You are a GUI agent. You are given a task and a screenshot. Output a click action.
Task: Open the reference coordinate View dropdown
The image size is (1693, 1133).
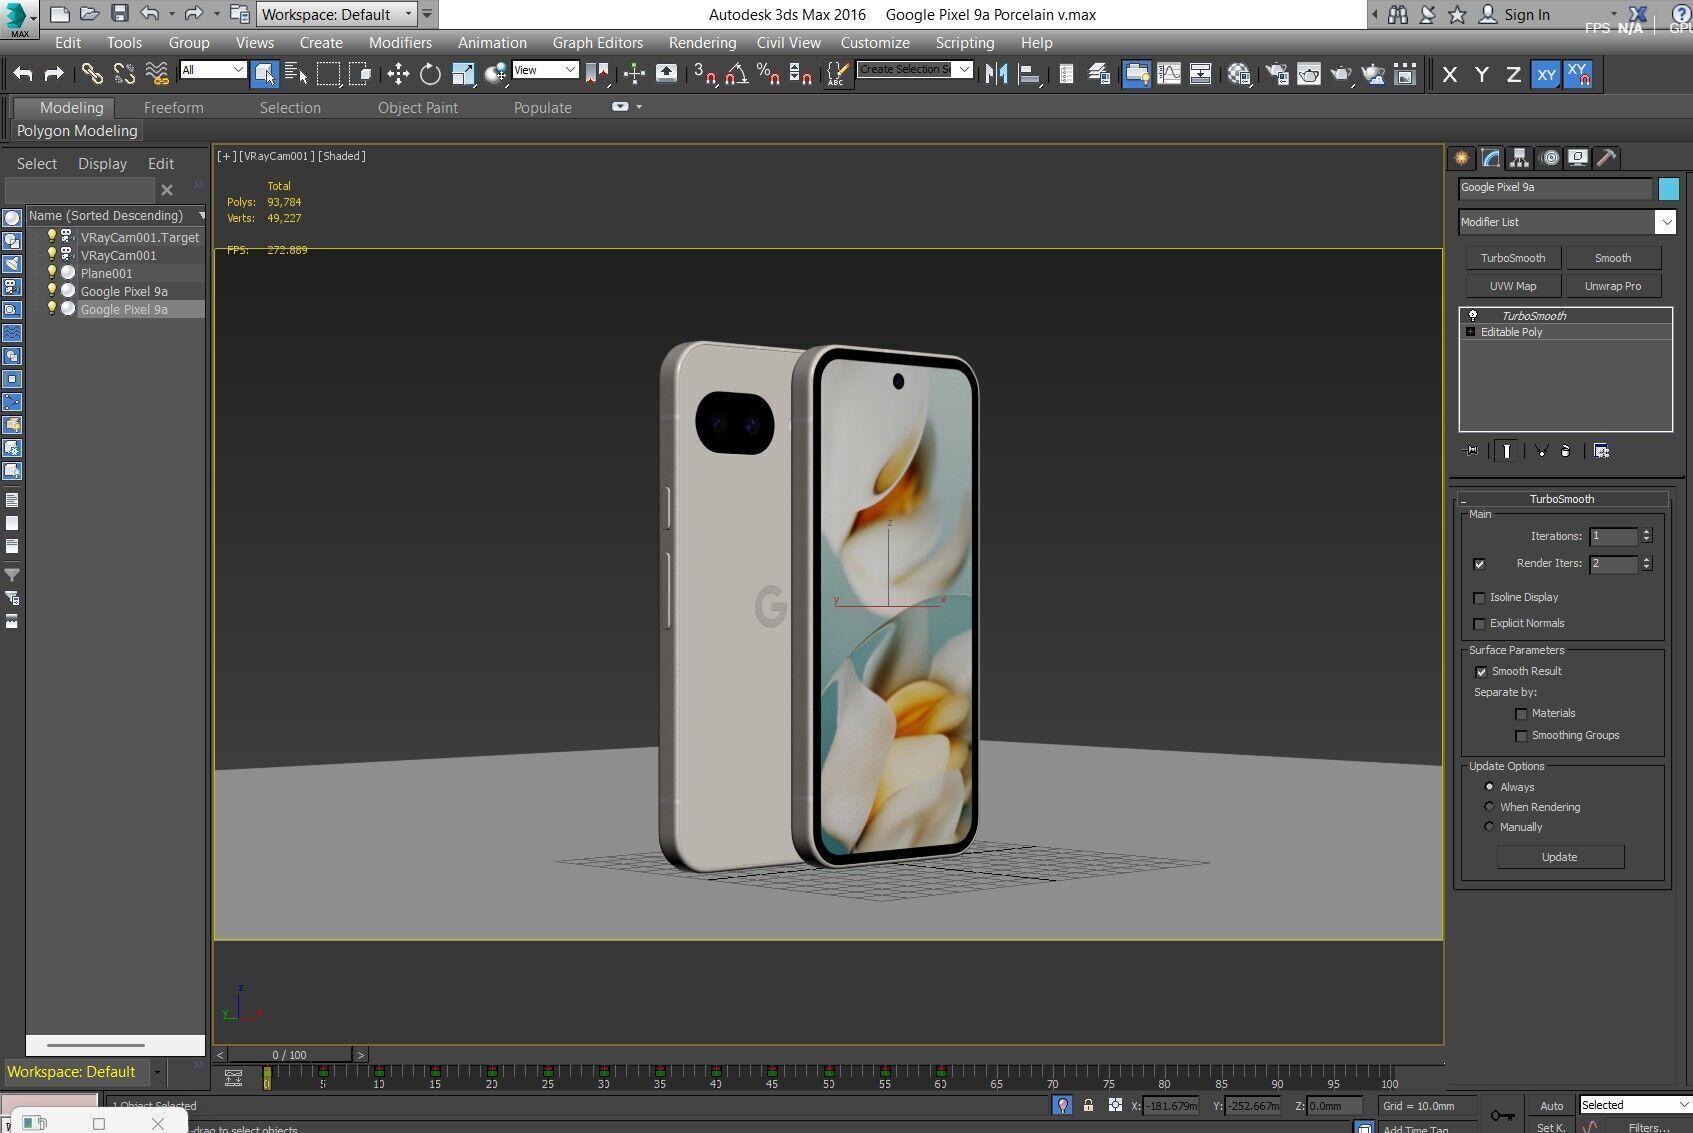(x=545, y=69)
